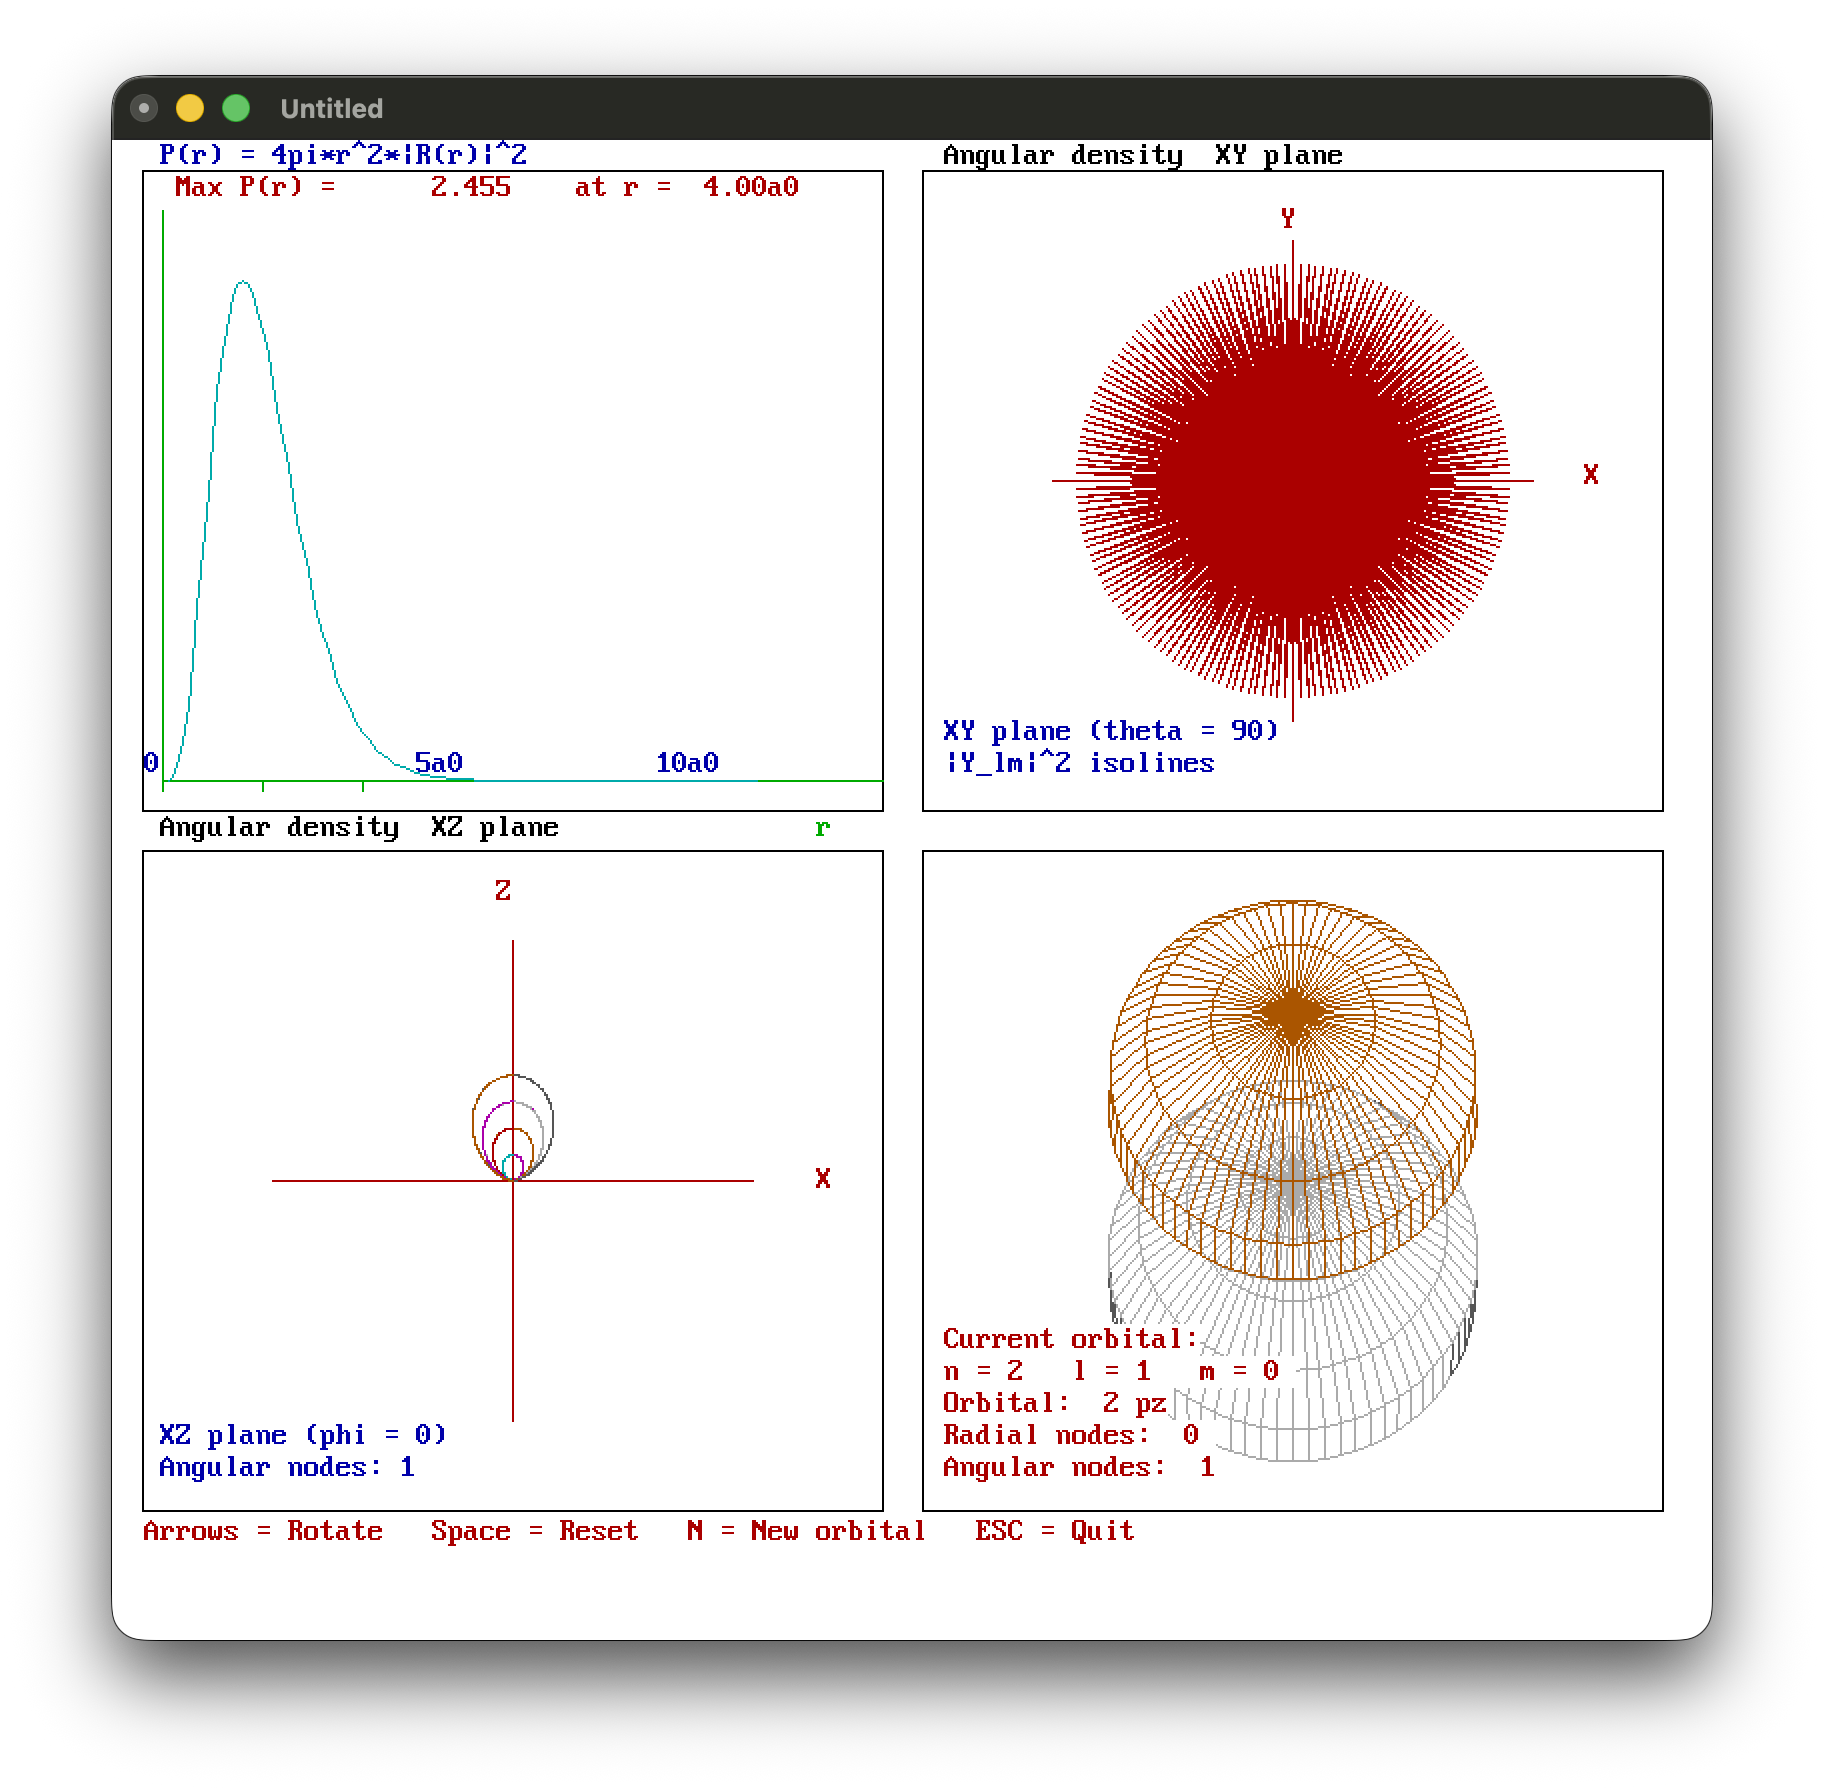1824x1788 pixels.
Task: Click the Arrows = Rotate hint
Action: [x=262, y=1531]
